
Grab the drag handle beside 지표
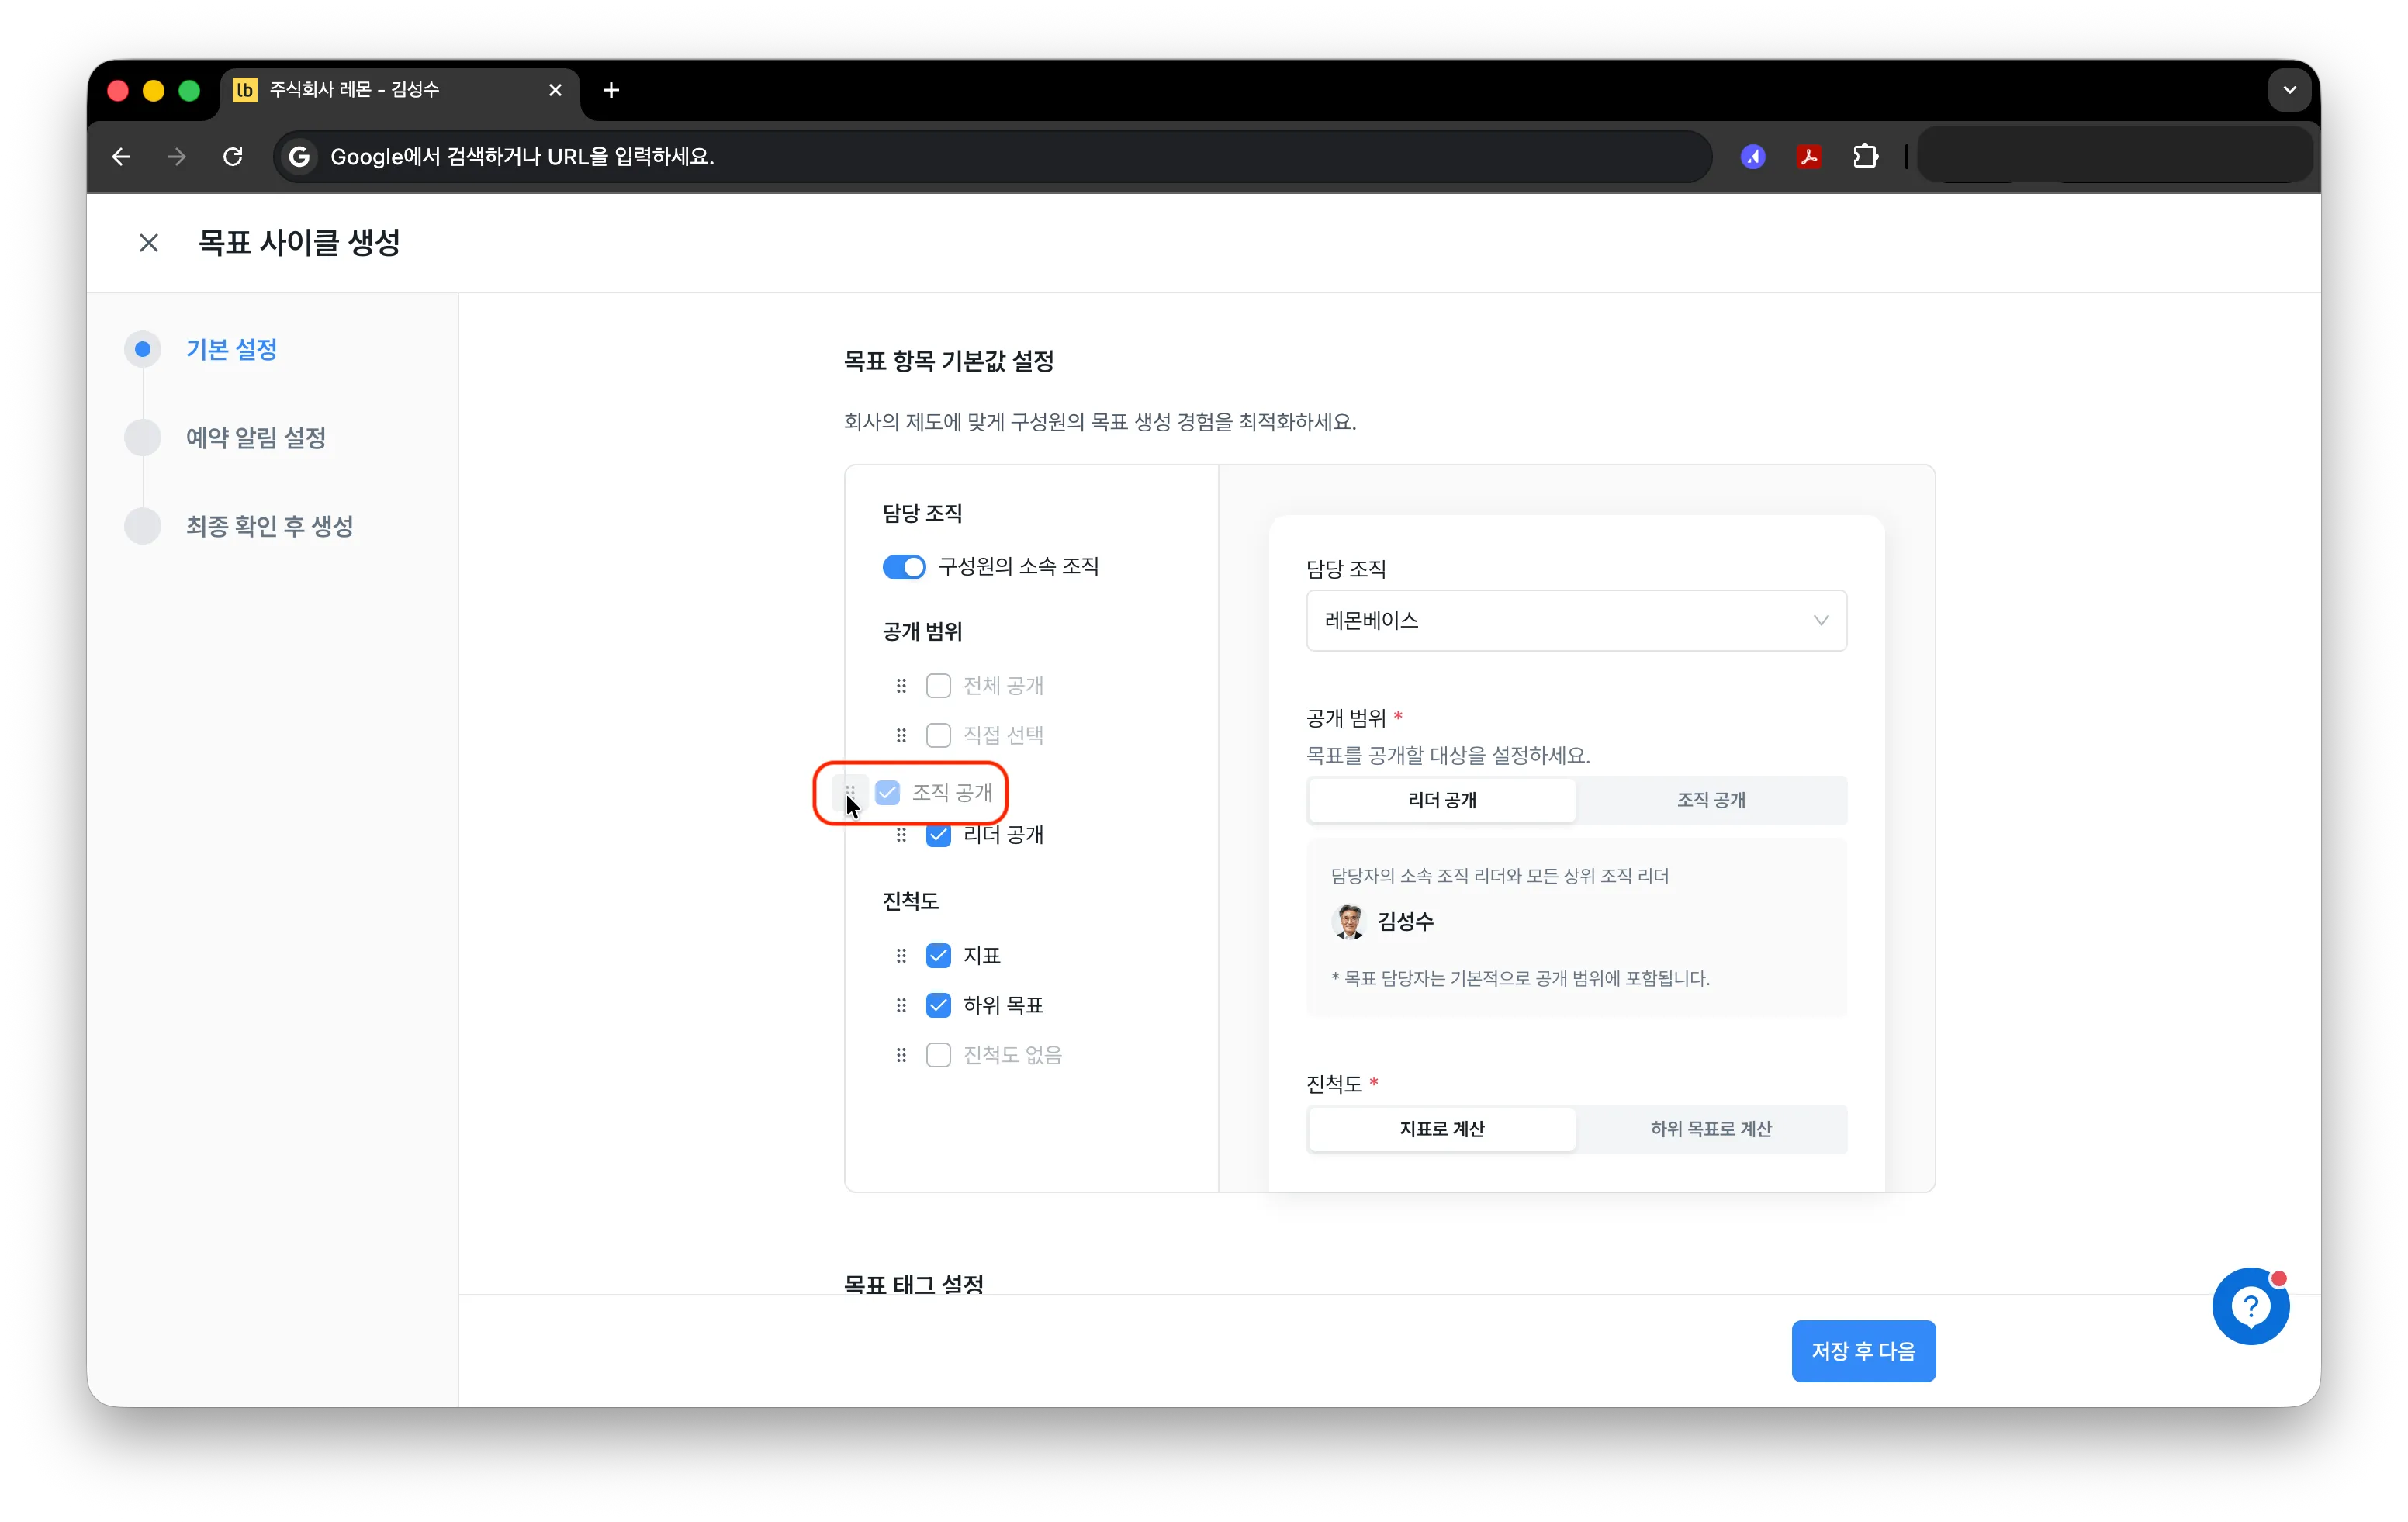pos(901,956)
